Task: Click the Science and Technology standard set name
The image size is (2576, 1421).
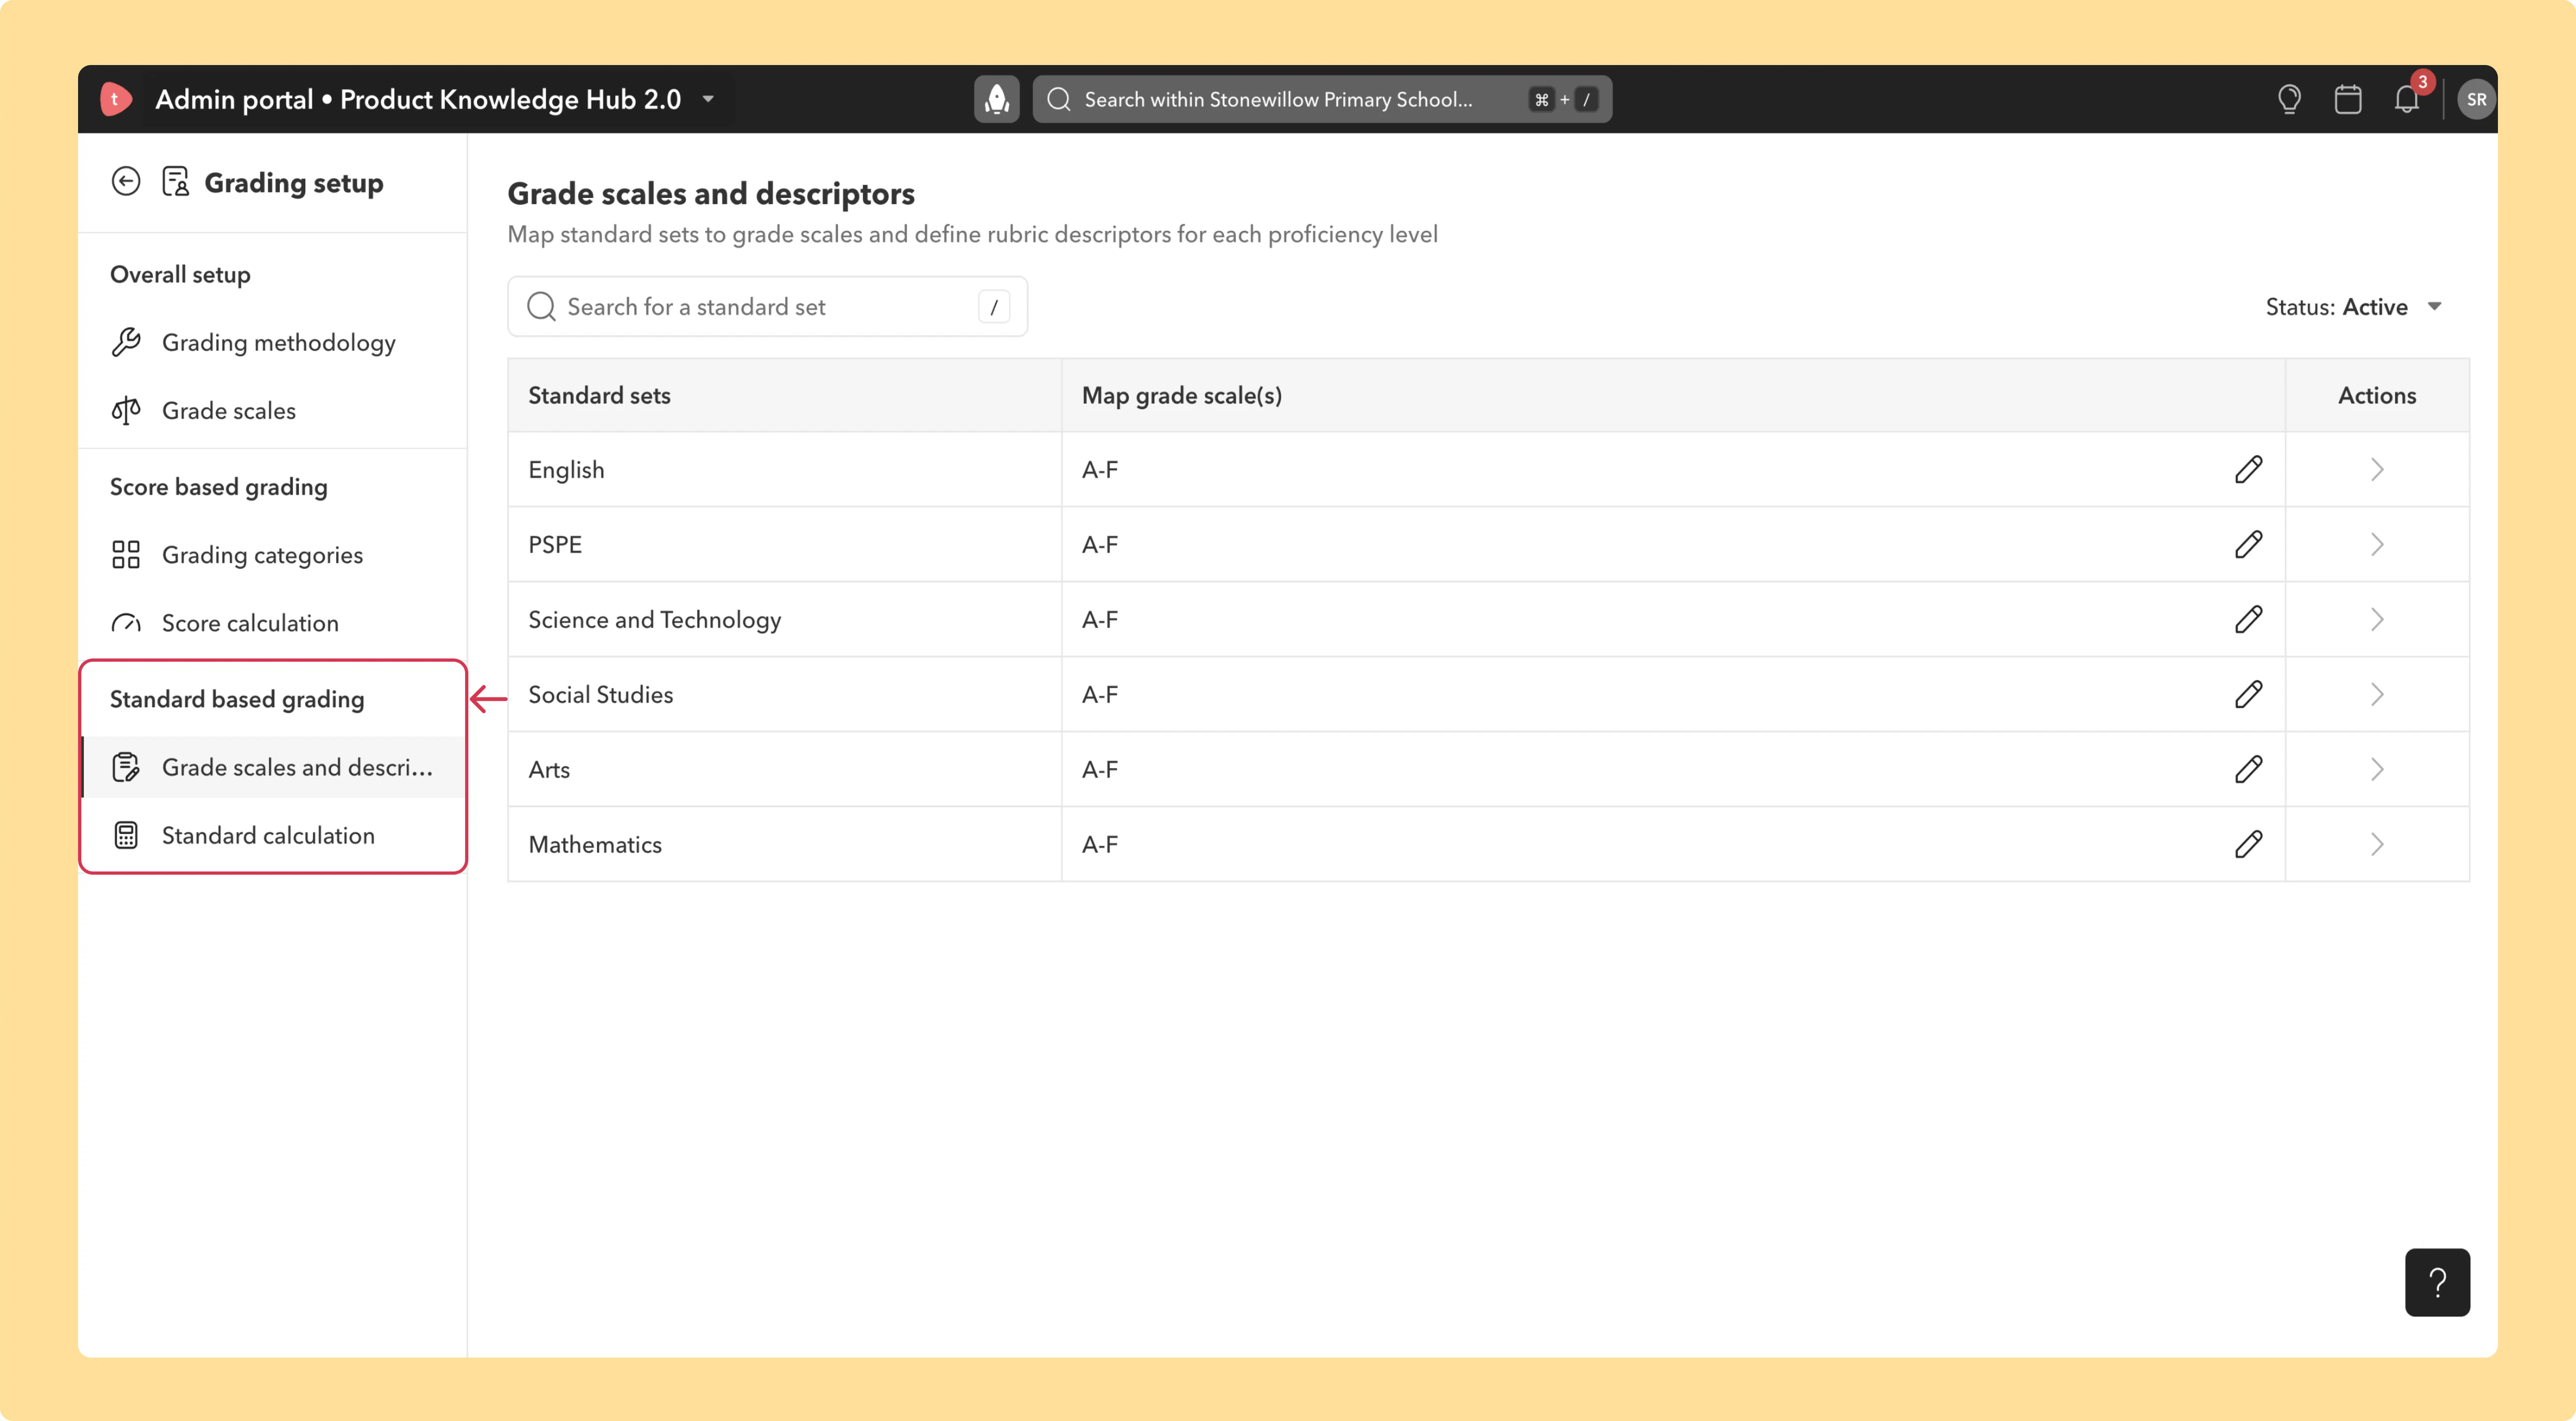Action: coord(655,619)
